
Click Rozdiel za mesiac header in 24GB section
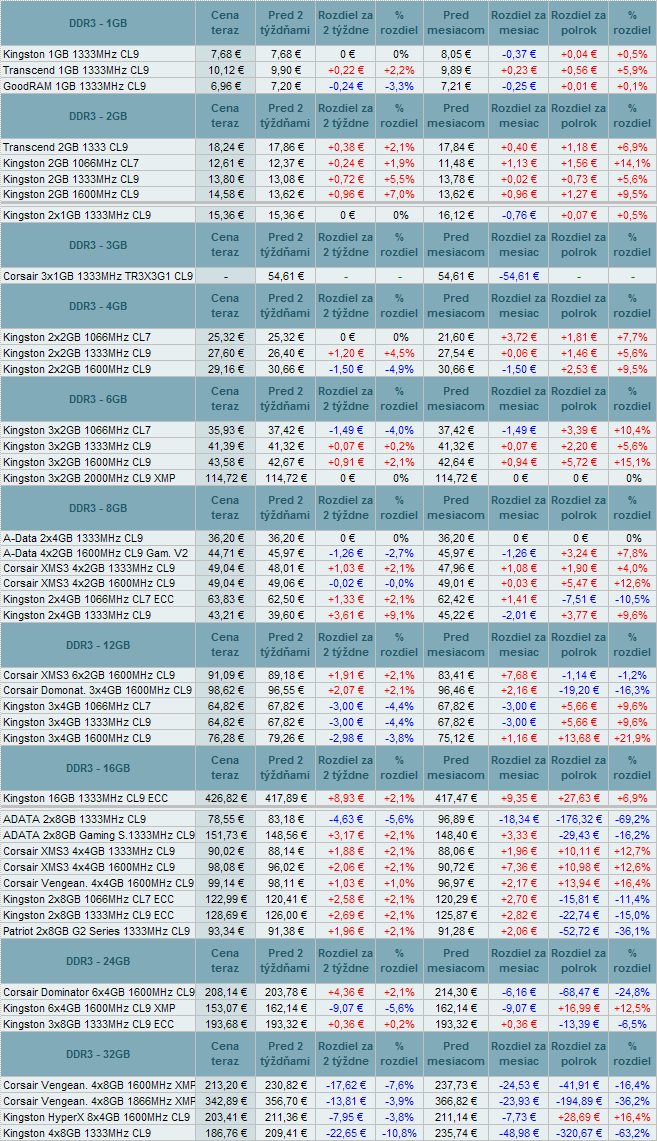pos(519,961)
